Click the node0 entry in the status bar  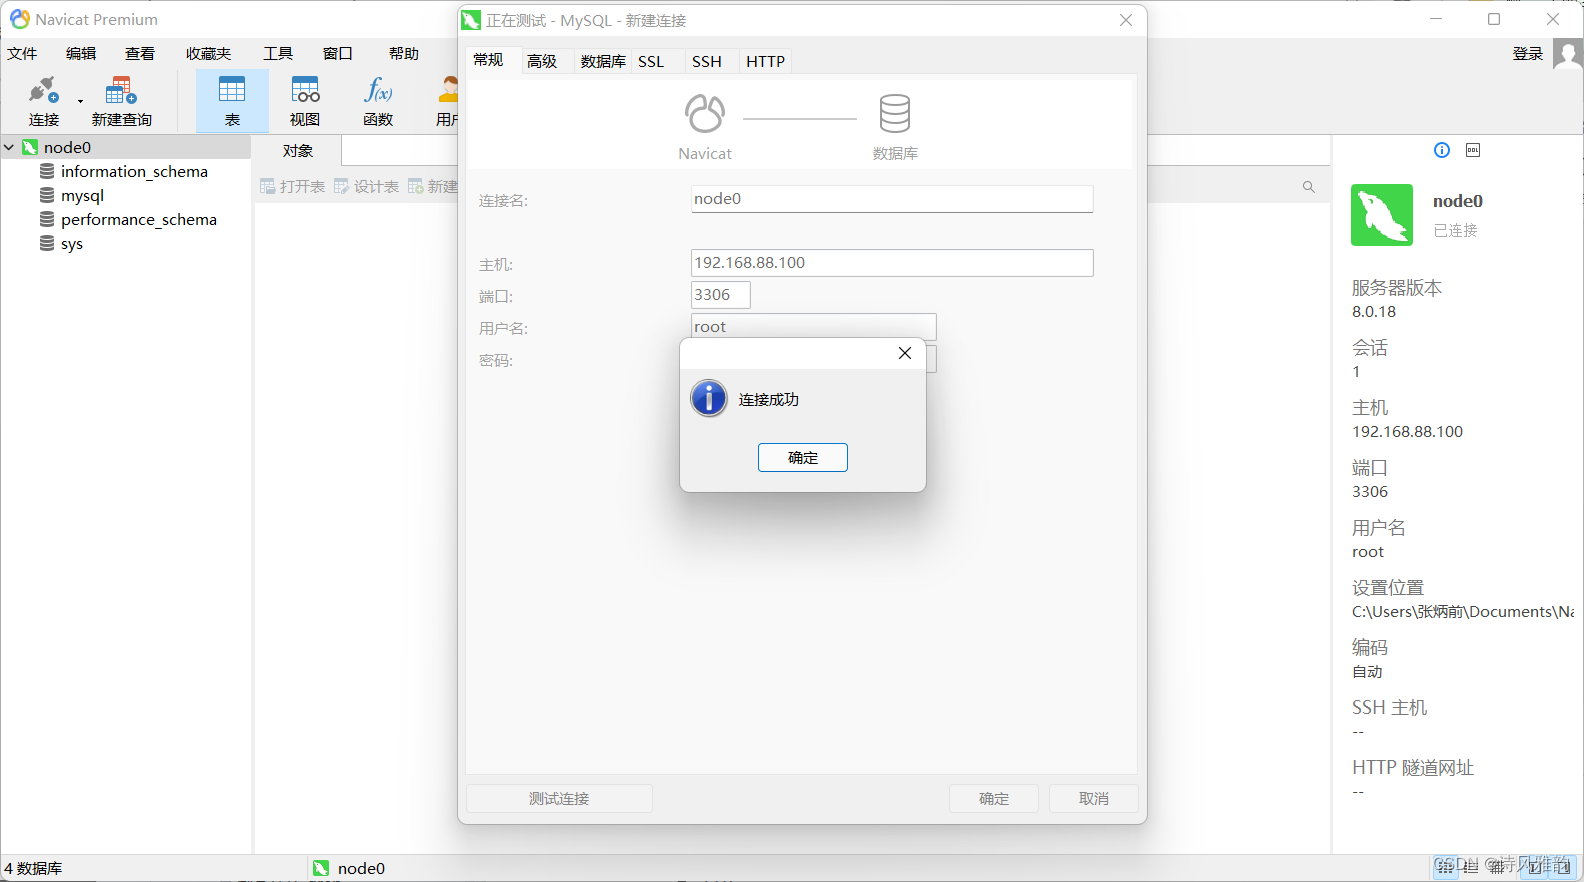(349, 868)
